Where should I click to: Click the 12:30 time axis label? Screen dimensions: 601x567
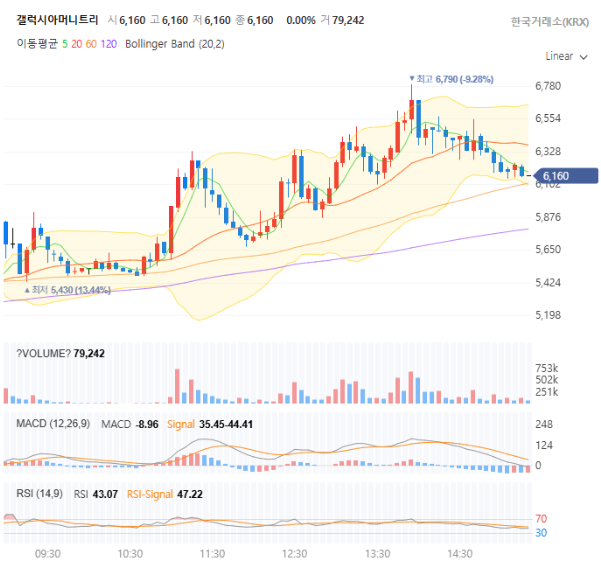point(295,554)
